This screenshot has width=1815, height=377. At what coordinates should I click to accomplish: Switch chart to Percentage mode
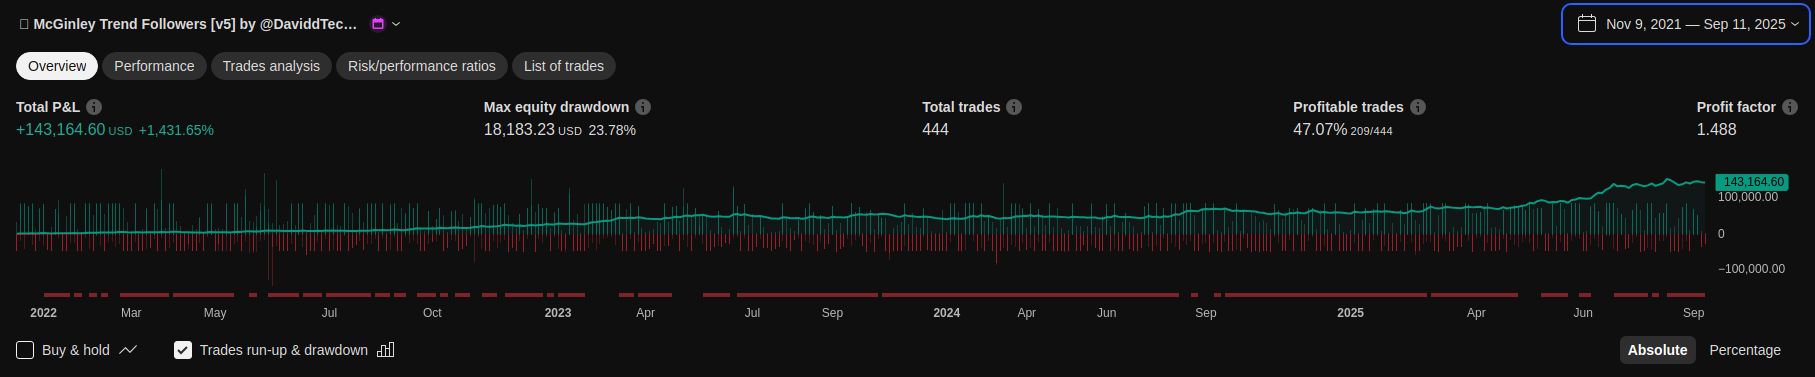(x=1745, y=350)
